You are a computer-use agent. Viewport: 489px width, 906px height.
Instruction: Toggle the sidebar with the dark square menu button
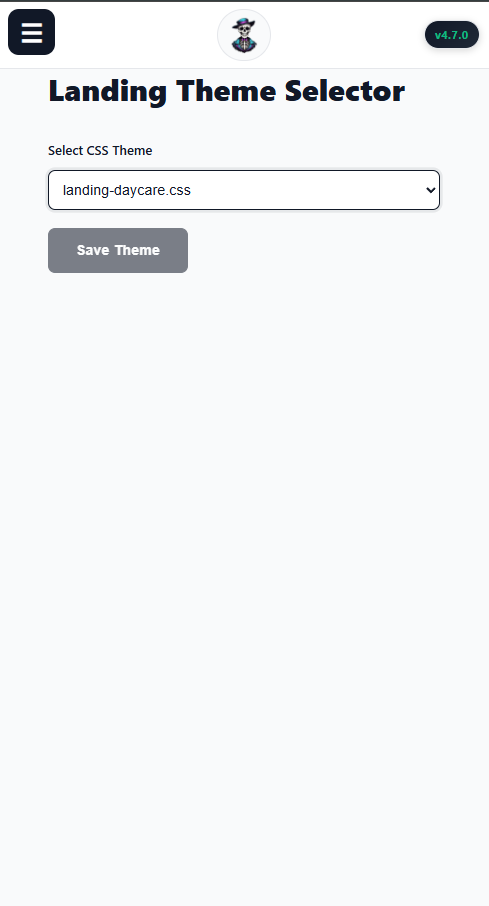click(31, 32)
